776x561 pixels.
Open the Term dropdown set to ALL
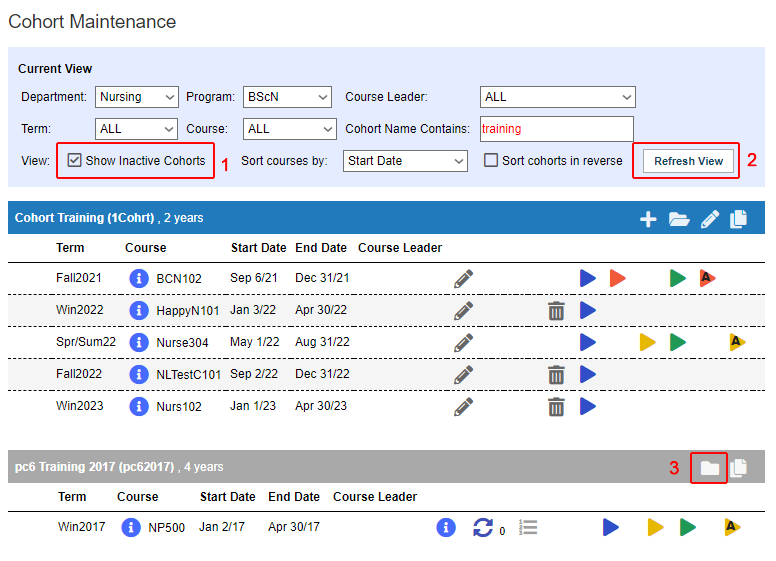(136, 129)
